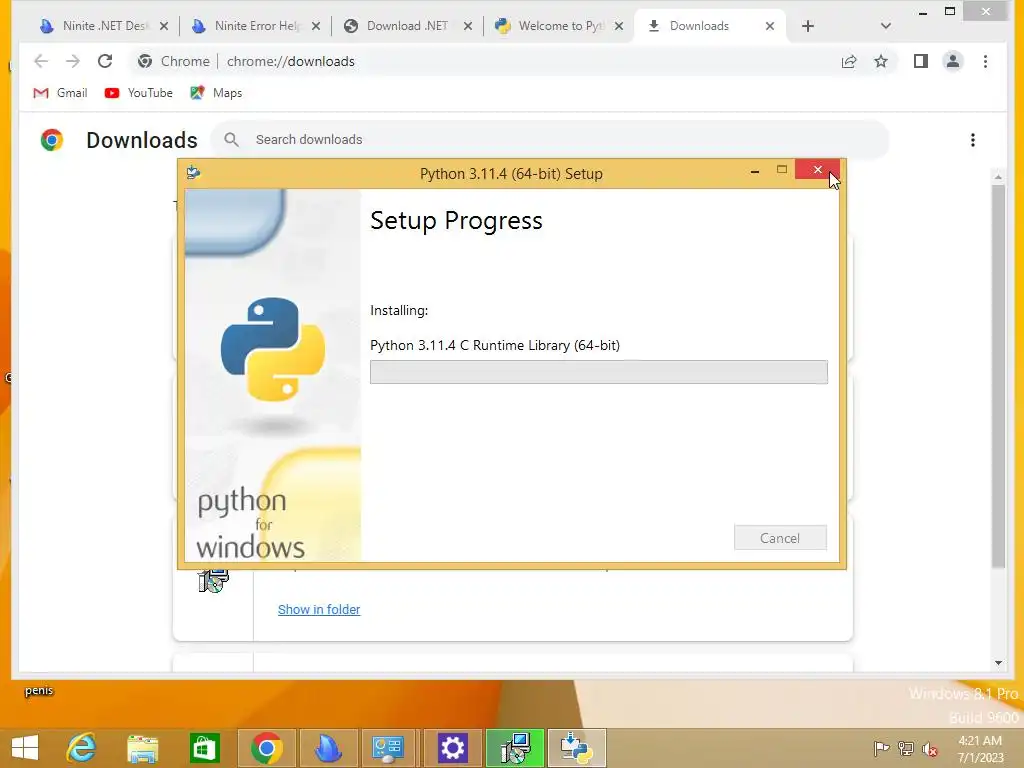Toggle Chrome side panel

921,61
